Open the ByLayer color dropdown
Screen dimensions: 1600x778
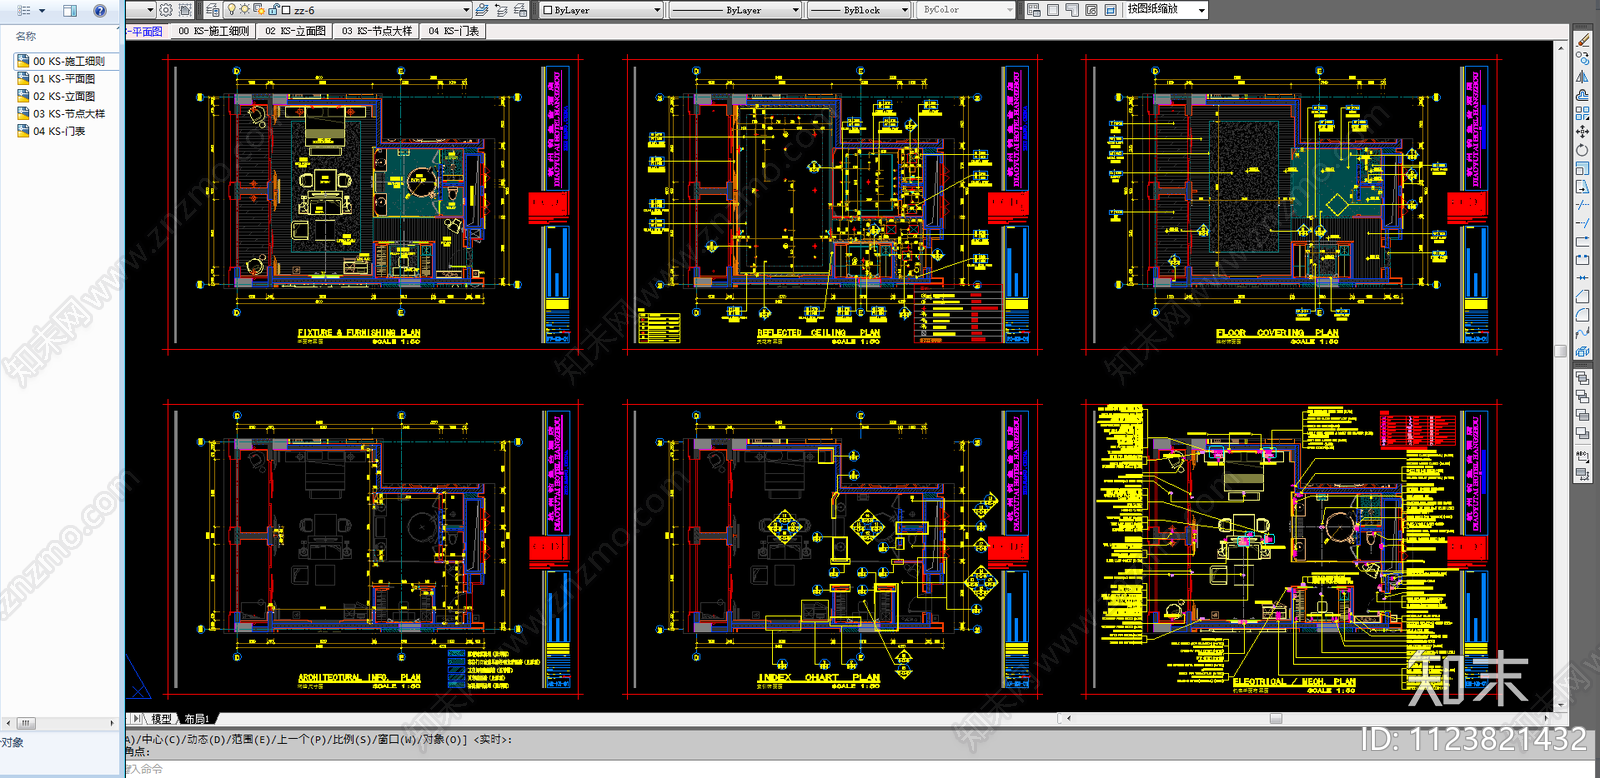click(x=657, y=10)
